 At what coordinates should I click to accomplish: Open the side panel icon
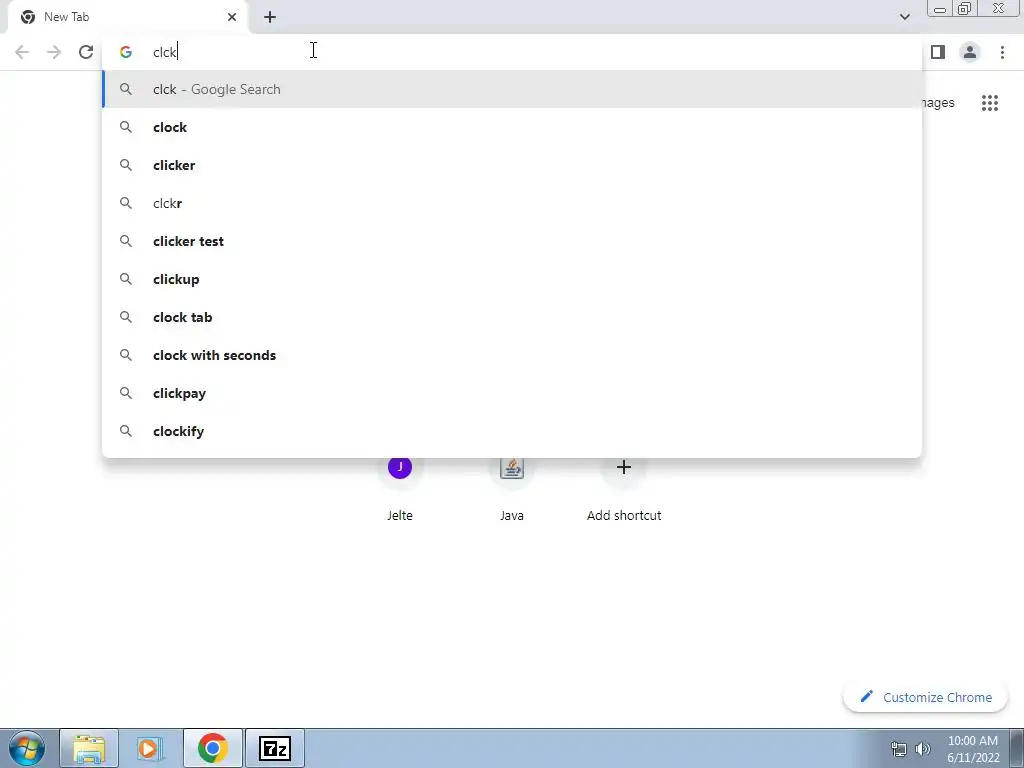pyautogui.click(x=938, y=52)
